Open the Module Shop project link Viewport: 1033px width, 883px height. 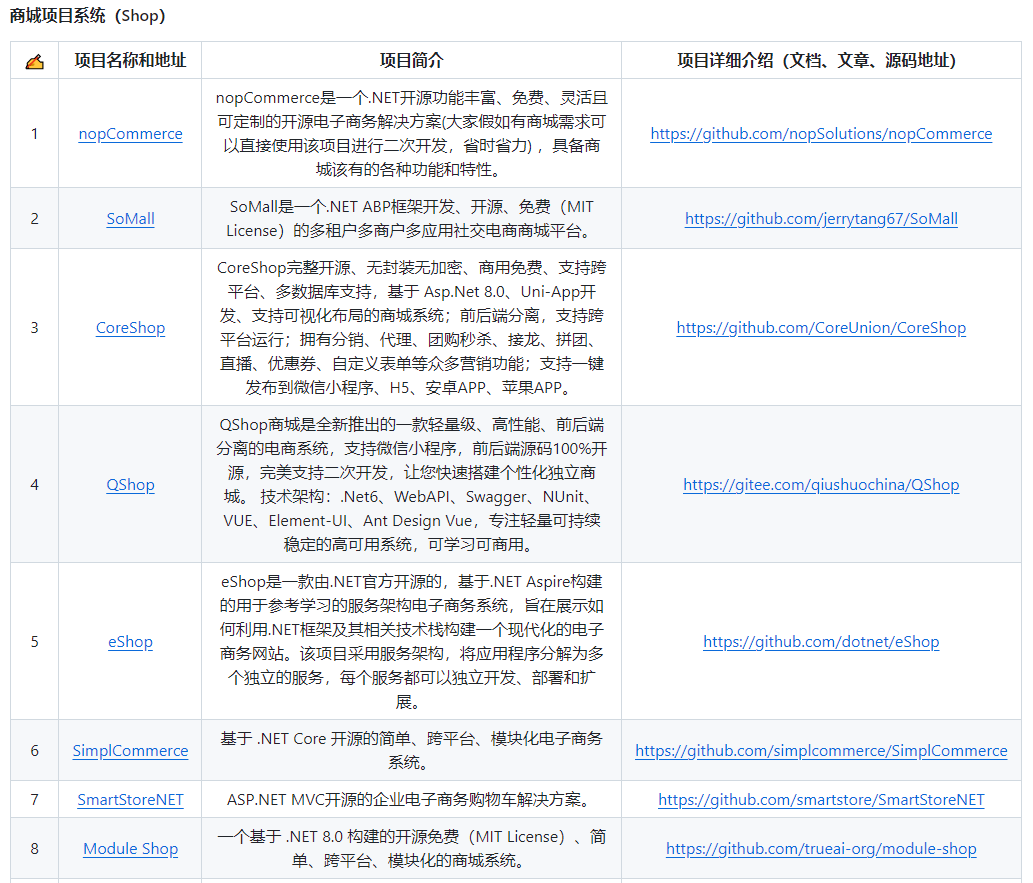[130, 849]
